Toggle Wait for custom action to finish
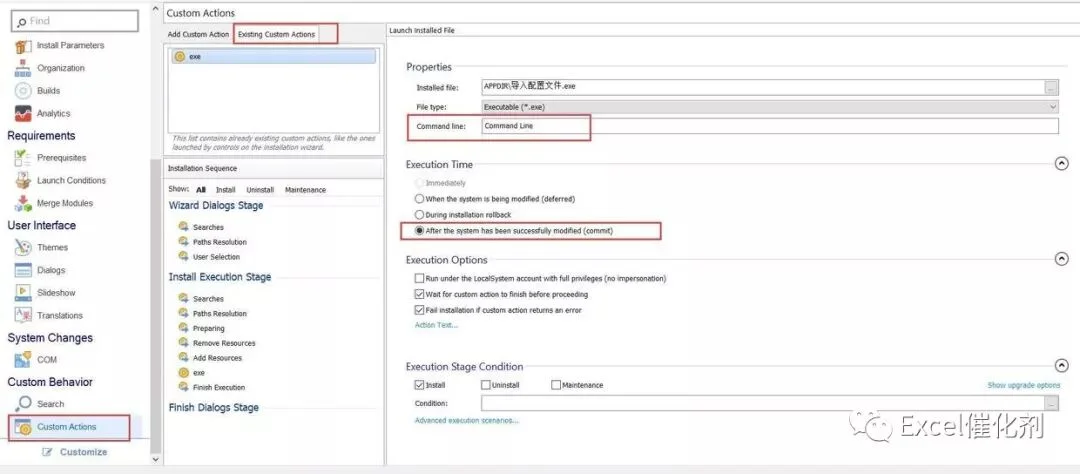The image size is (1080, 474). click(419, 294)
